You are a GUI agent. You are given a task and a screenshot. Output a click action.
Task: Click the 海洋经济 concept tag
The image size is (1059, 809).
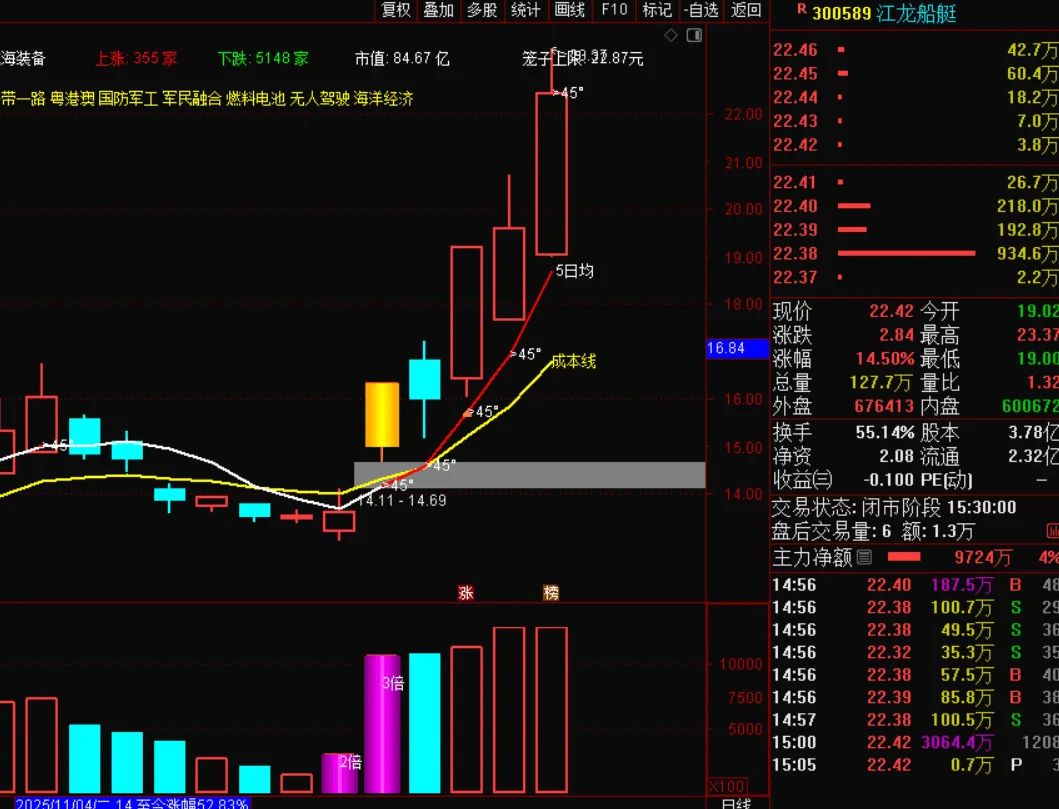coord(385,99)
